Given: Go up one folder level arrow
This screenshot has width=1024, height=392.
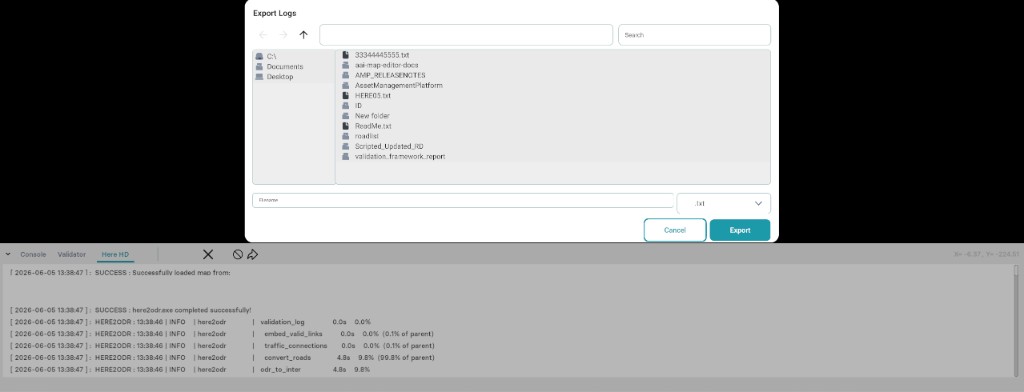Looking at the screenshot, I should click(x=303, y=35).
